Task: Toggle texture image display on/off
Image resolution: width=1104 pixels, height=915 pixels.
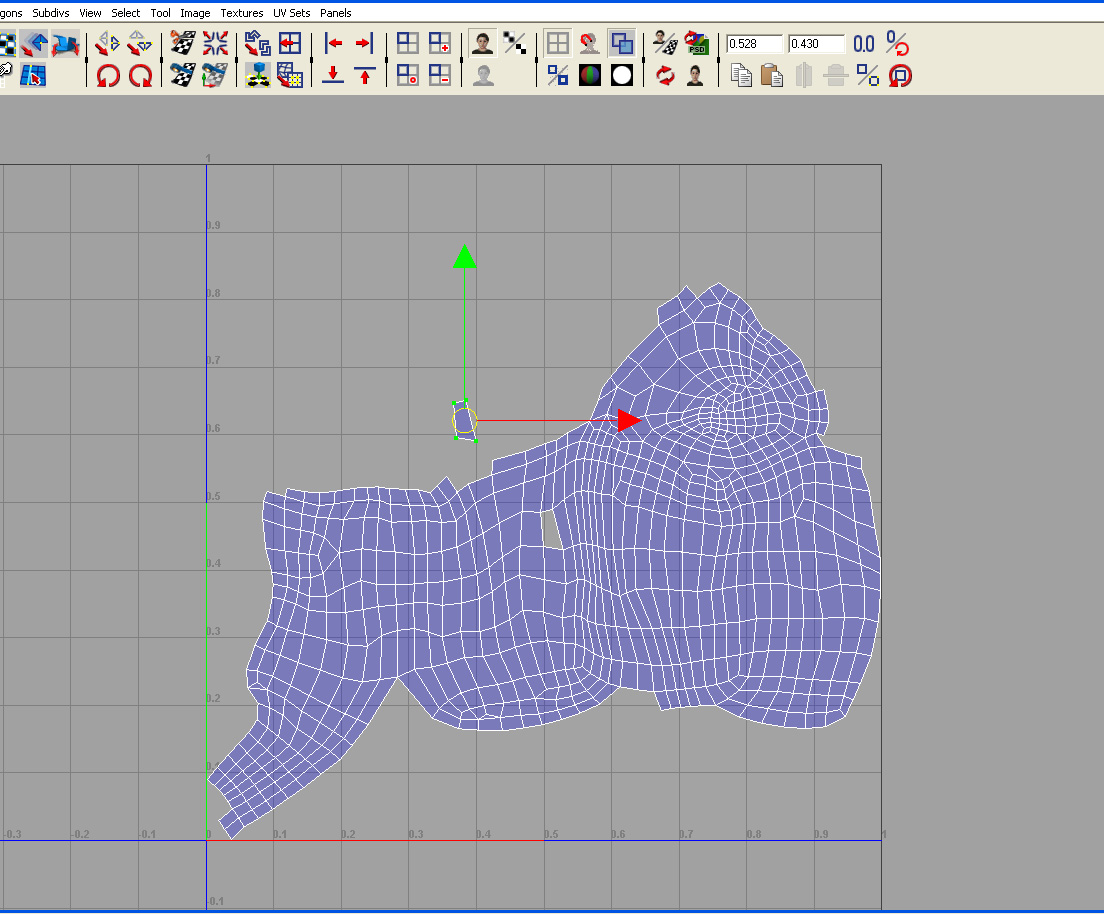Action: click(484, 43)
